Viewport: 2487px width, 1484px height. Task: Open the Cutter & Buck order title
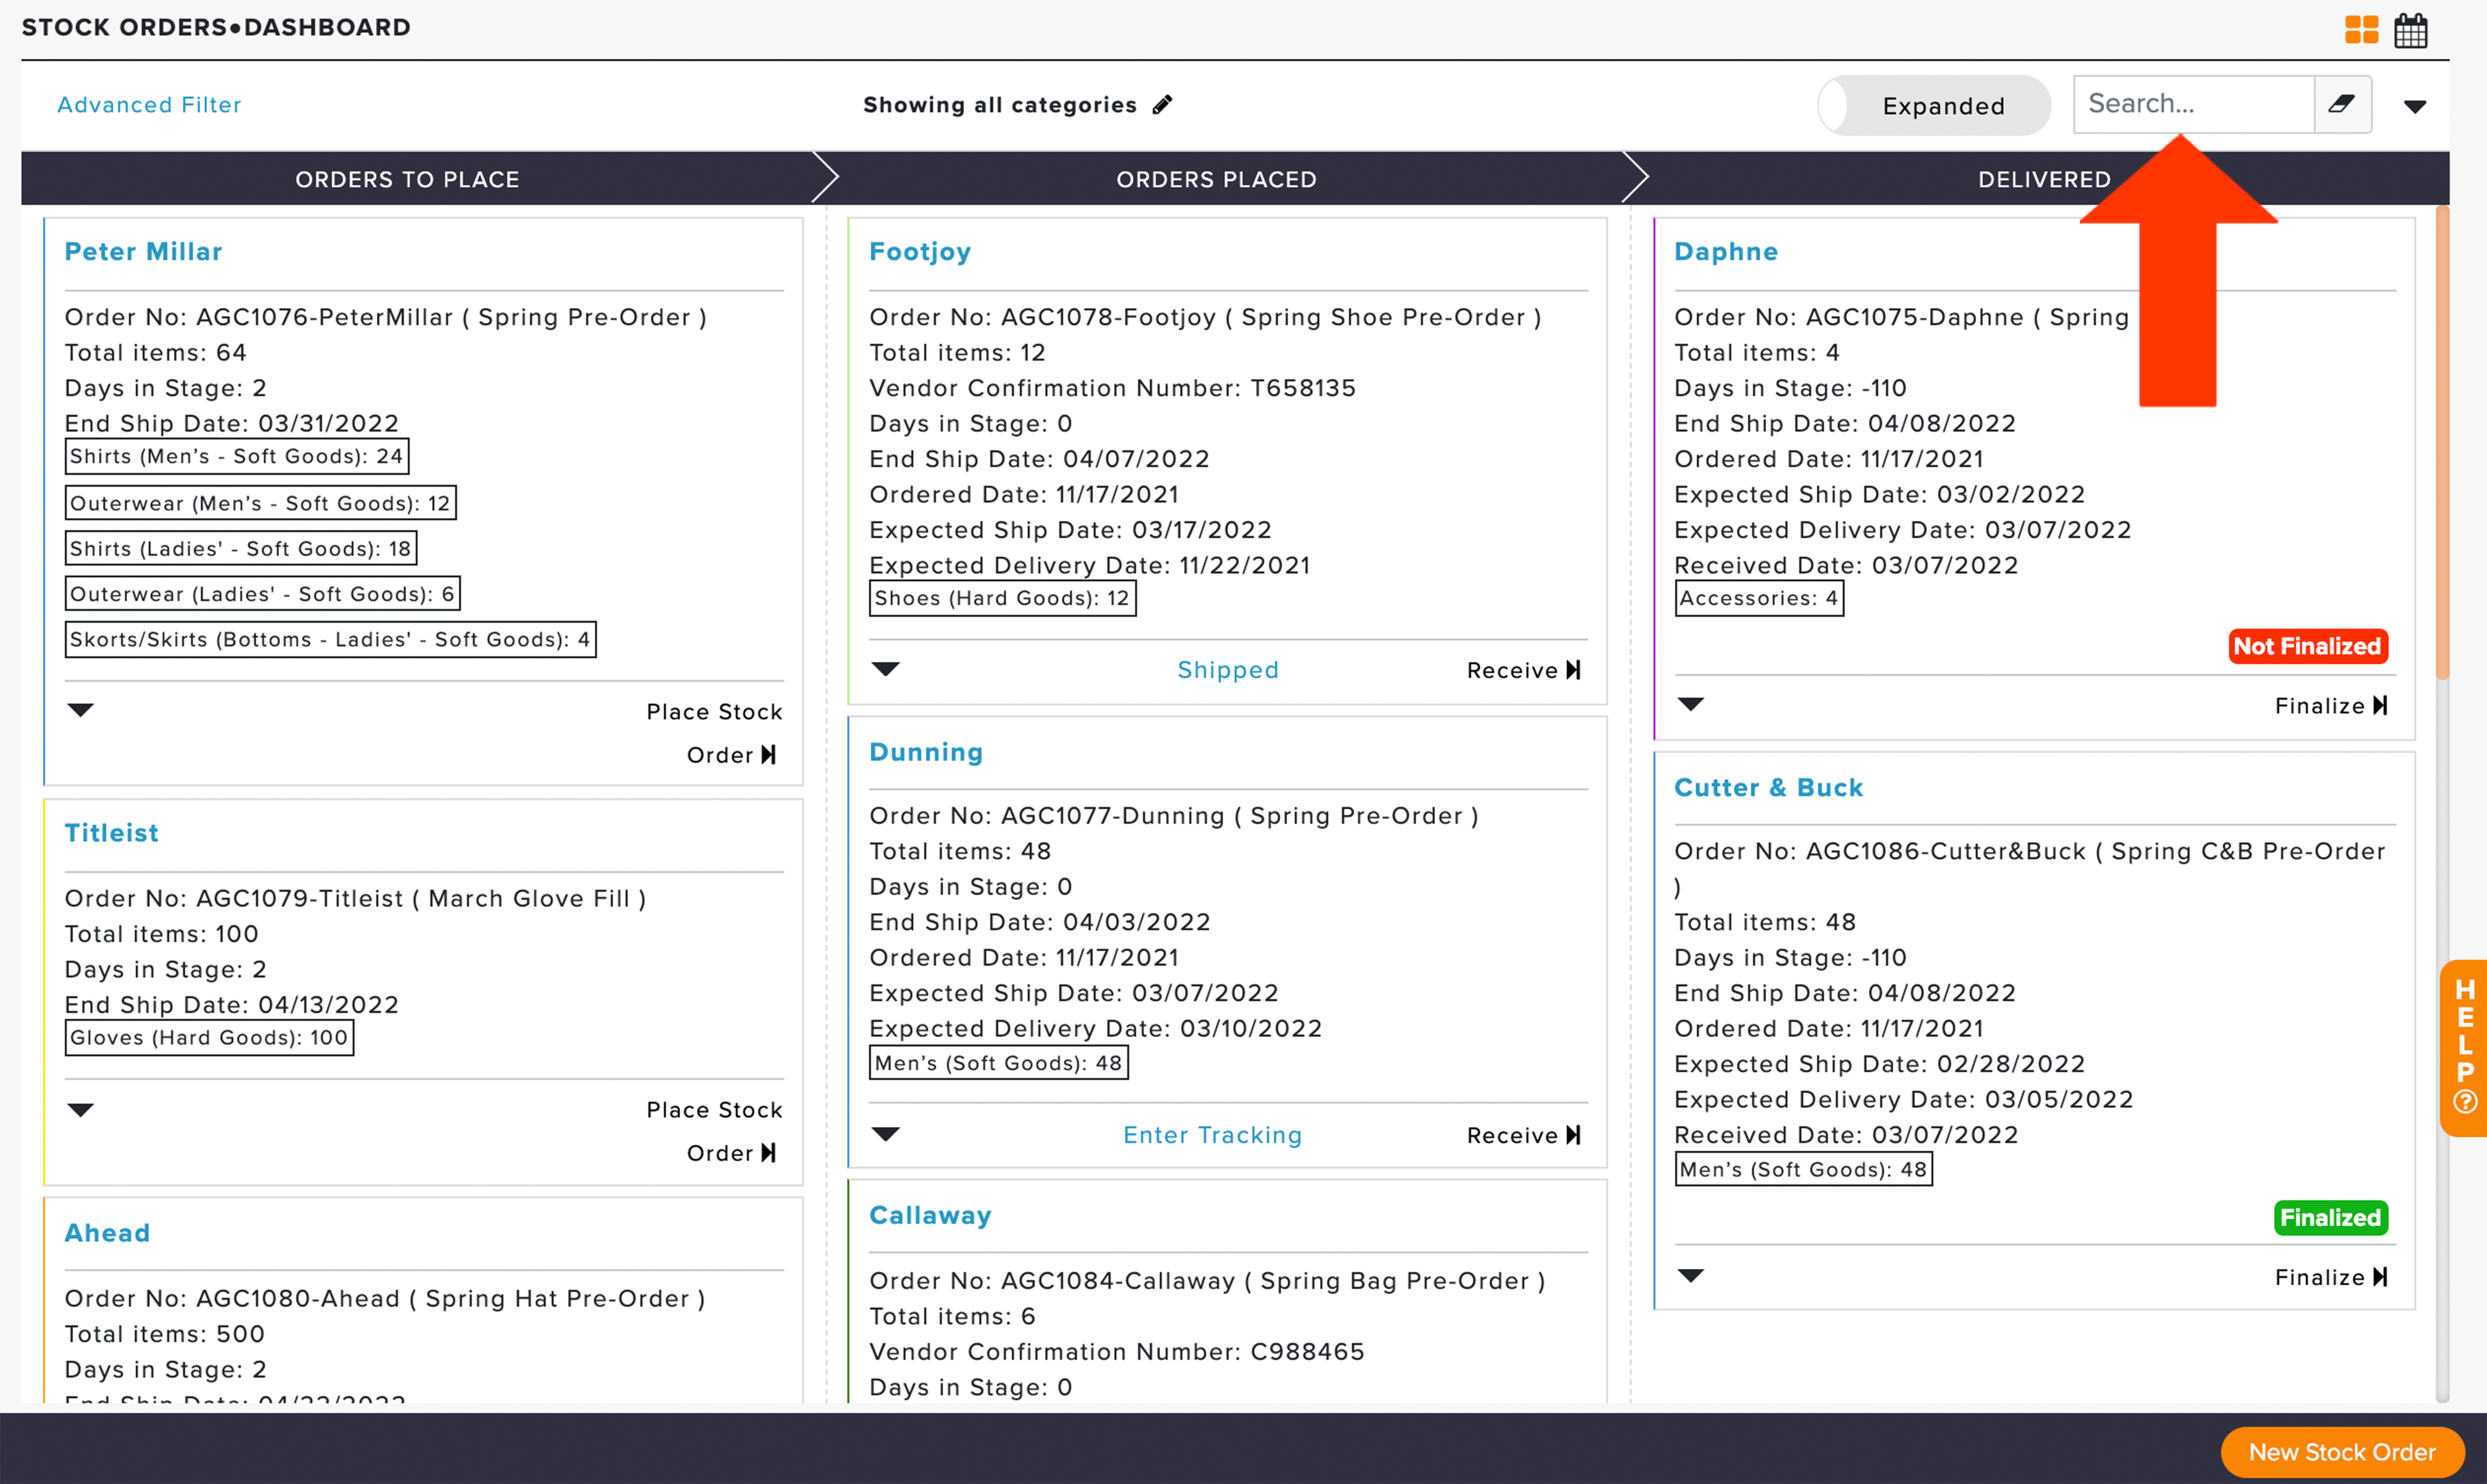tap(1768, 788)
